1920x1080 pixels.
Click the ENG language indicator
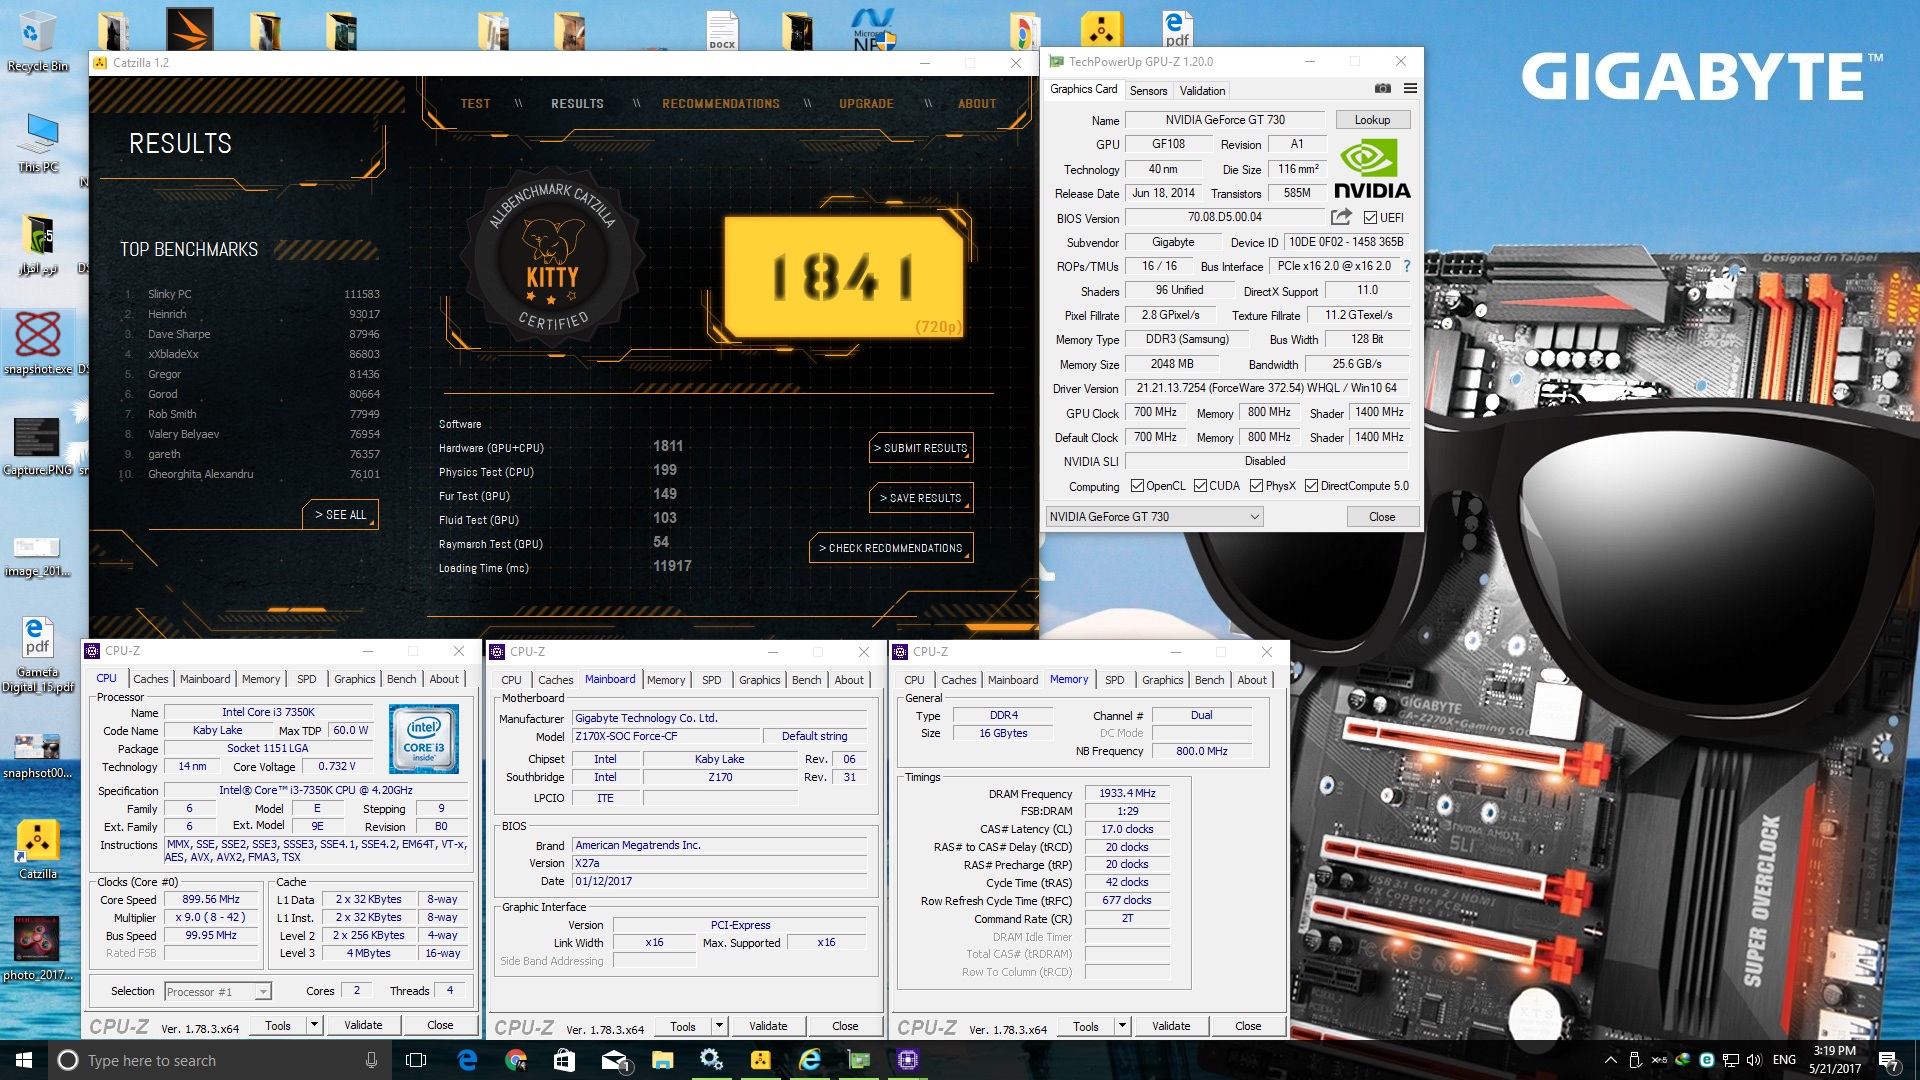(1784, 1060)
